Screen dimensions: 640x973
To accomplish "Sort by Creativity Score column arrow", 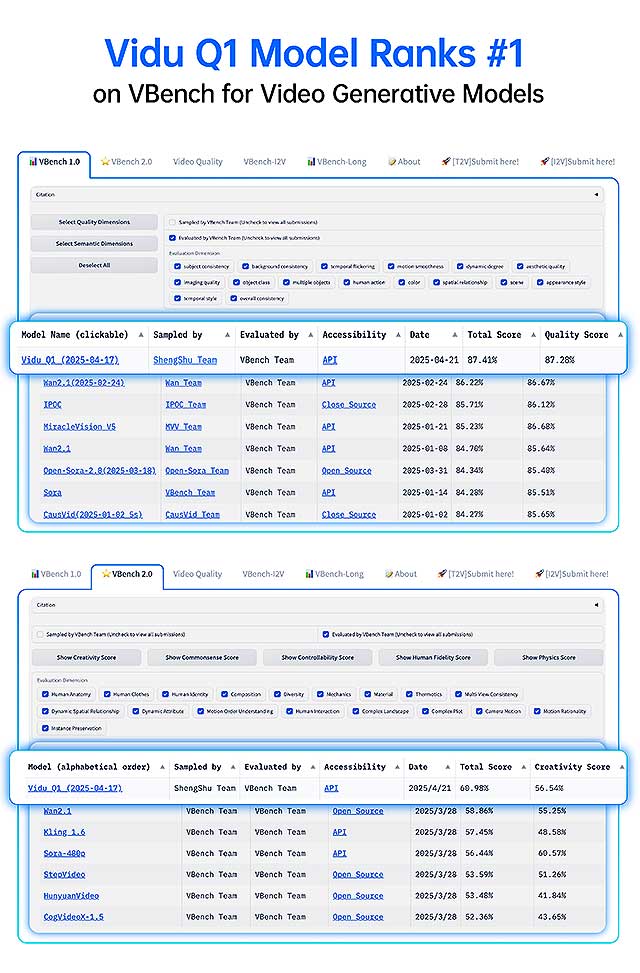I will pos(621,767).
